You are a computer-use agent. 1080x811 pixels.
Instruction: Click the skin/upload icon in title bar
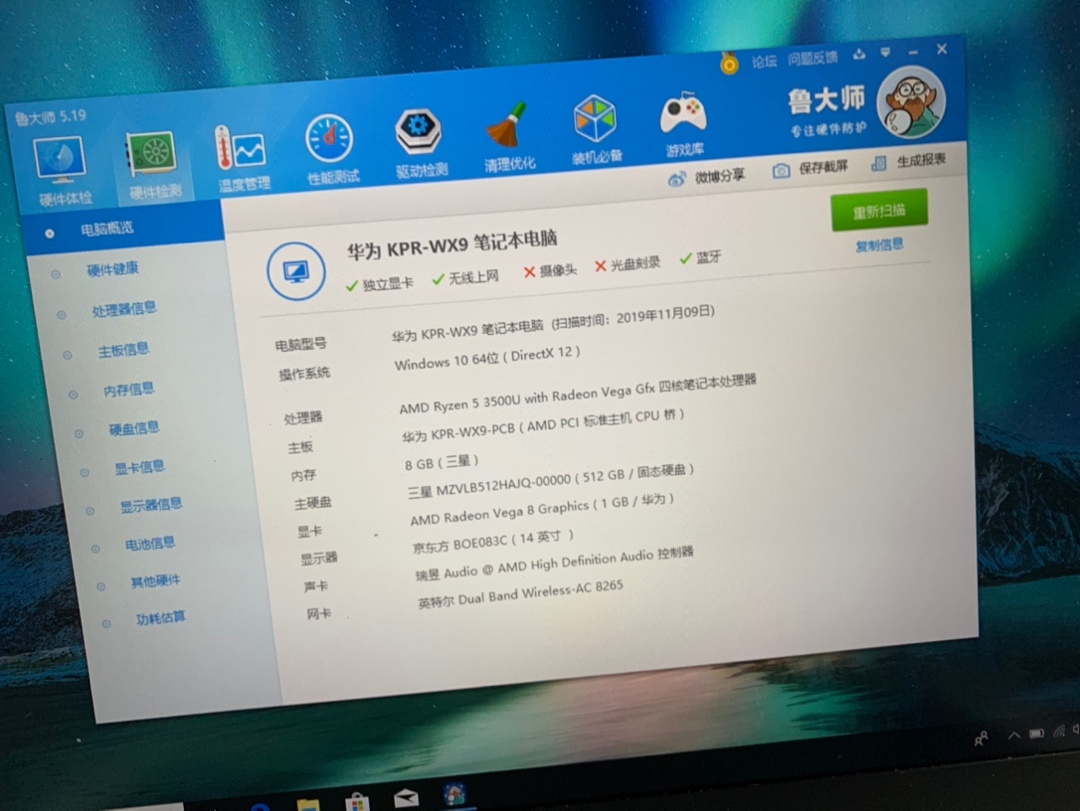[859, 54]
